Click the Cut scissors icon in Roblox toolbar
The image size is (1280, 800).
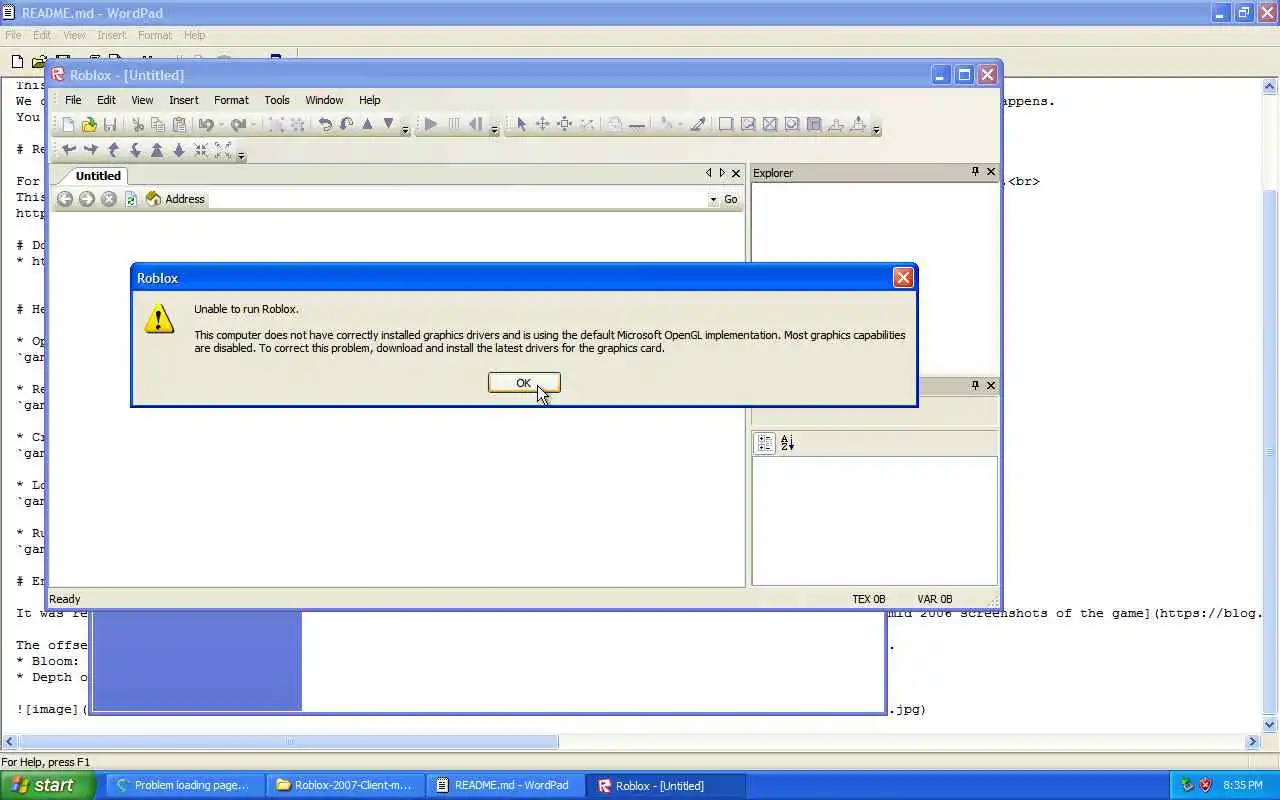pos(138,125)
